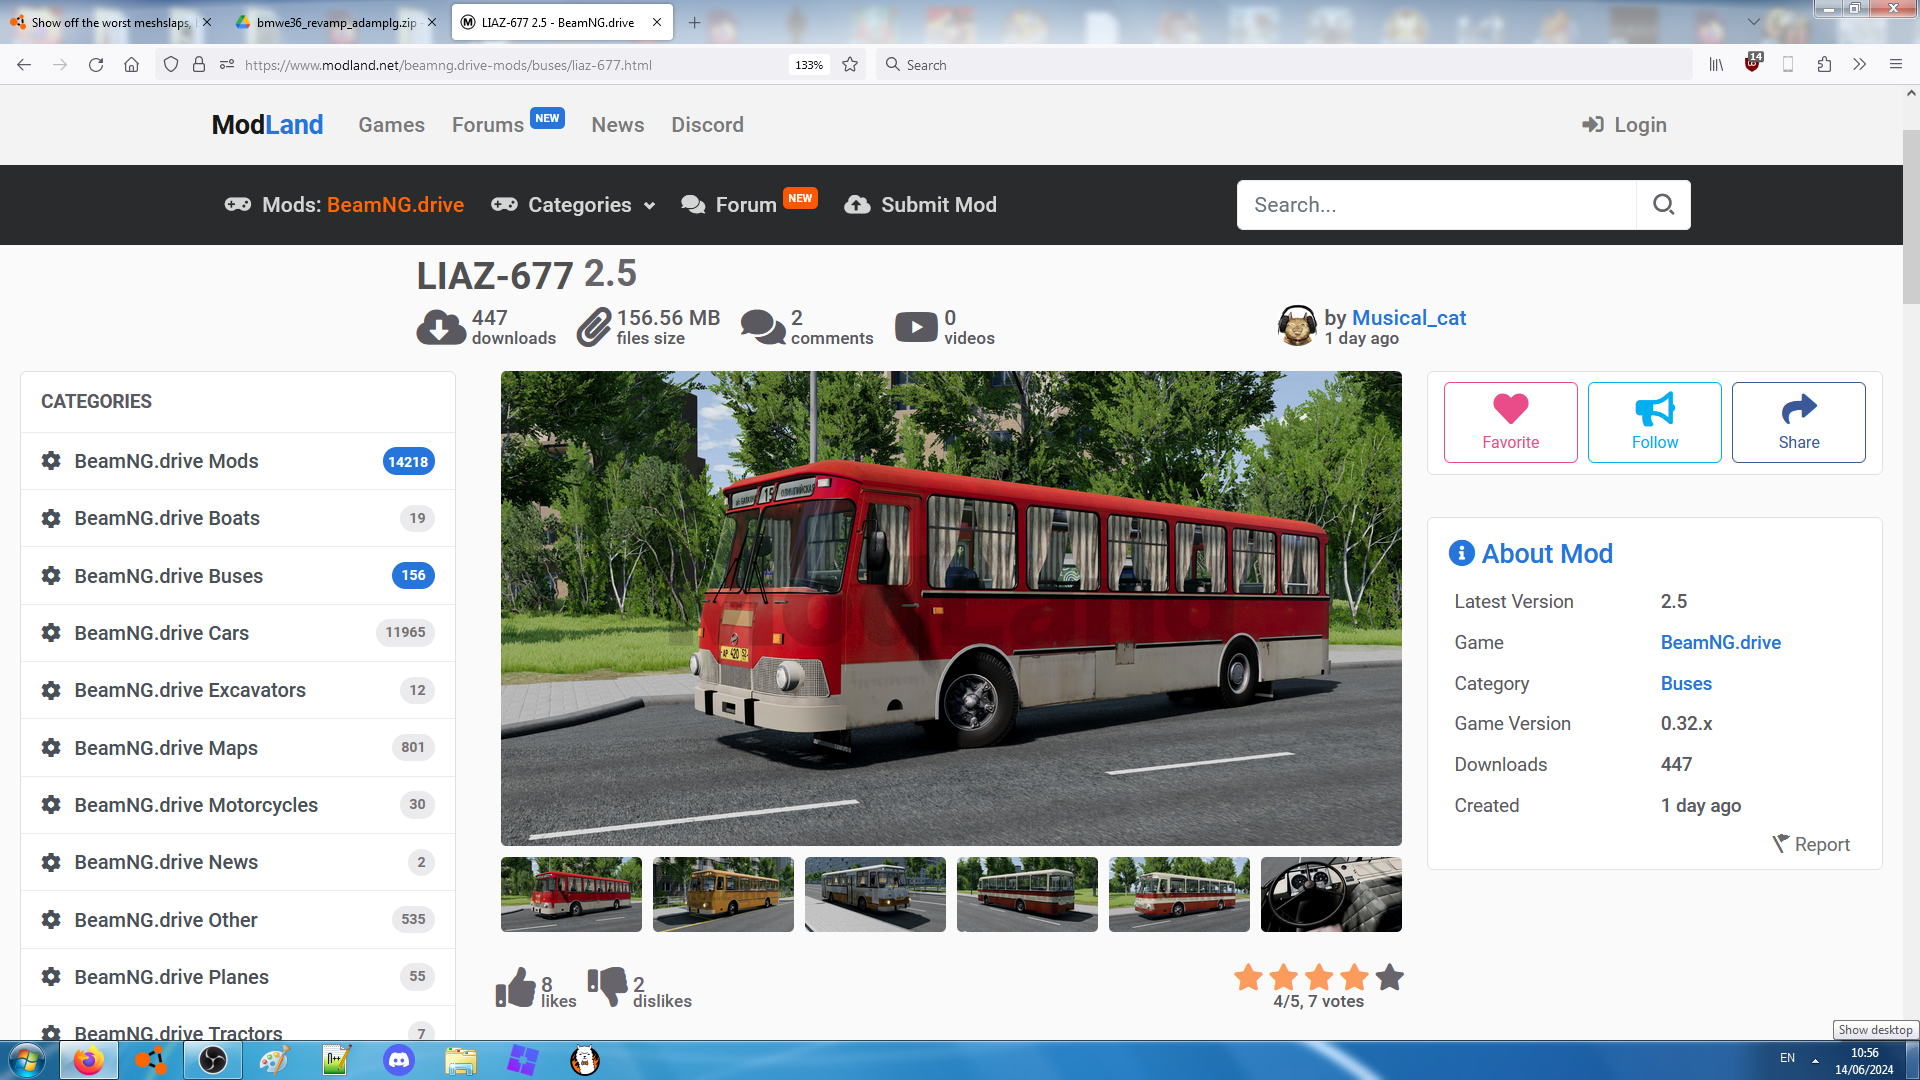
Task: Switch to 'Show off the worst meshslaps' tab
Action: pyautogui.click(x=110, y=22)
